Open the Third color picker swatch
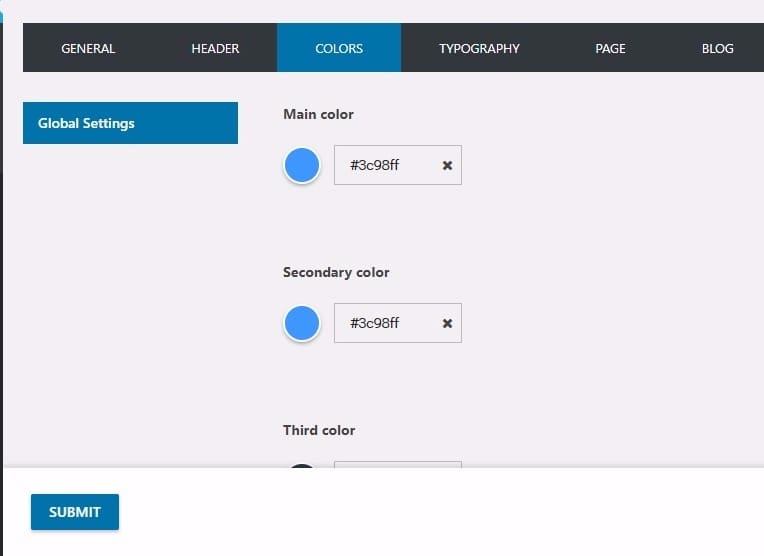This screenshot has height=556, width=764. click(x=302, y=465)
